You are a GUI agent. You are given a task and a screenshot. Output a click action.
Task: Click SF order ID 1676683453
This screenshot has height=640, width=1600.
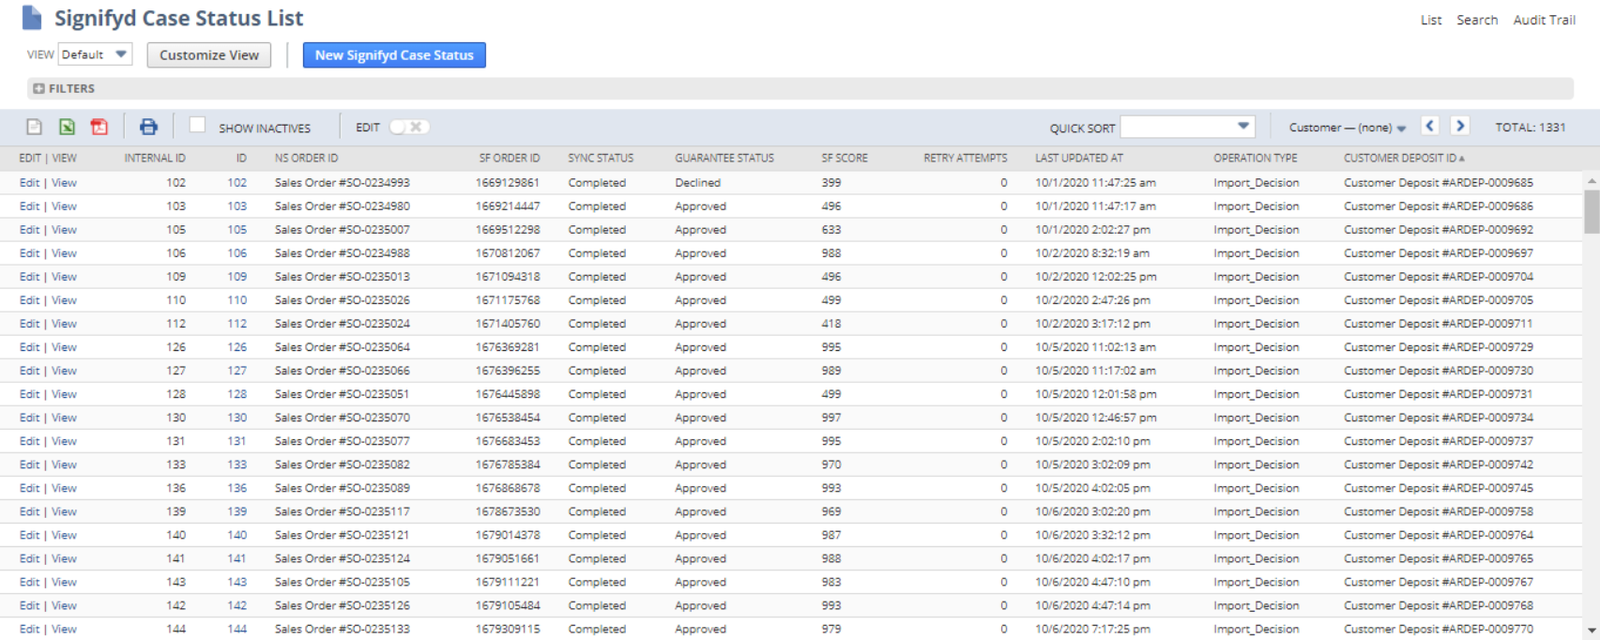[x=508, y=441]
